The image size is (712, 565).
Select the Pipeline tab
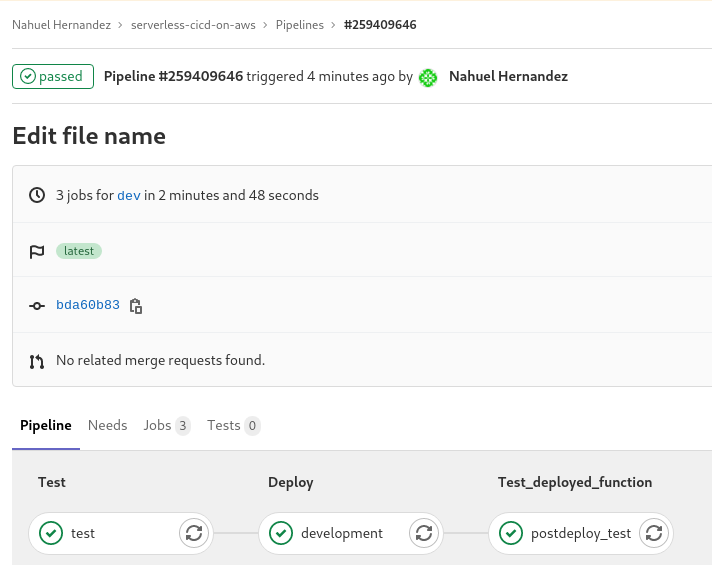pos(46,426)
